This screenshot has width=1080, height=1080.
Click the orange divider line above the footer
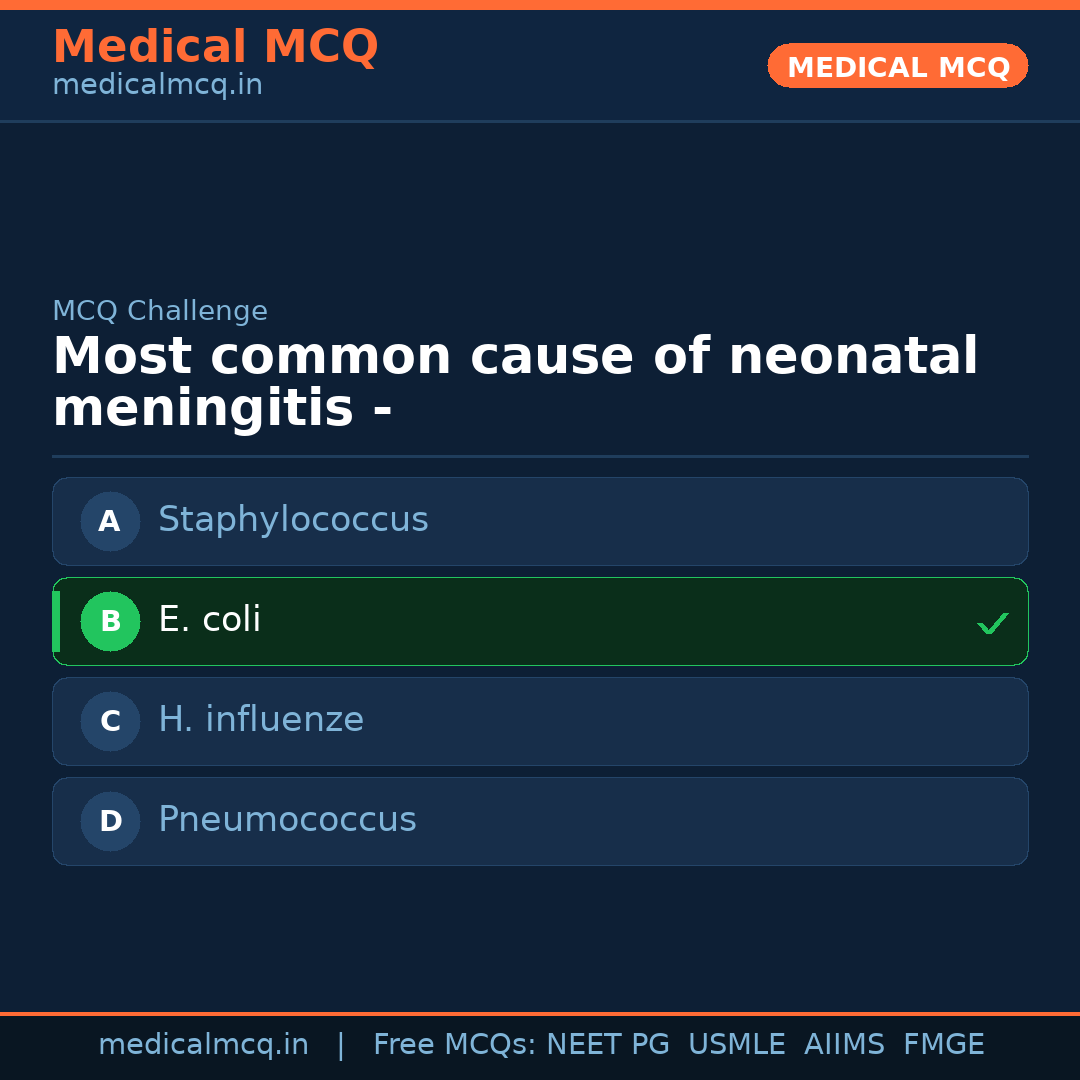click(x=540, y=1012)
